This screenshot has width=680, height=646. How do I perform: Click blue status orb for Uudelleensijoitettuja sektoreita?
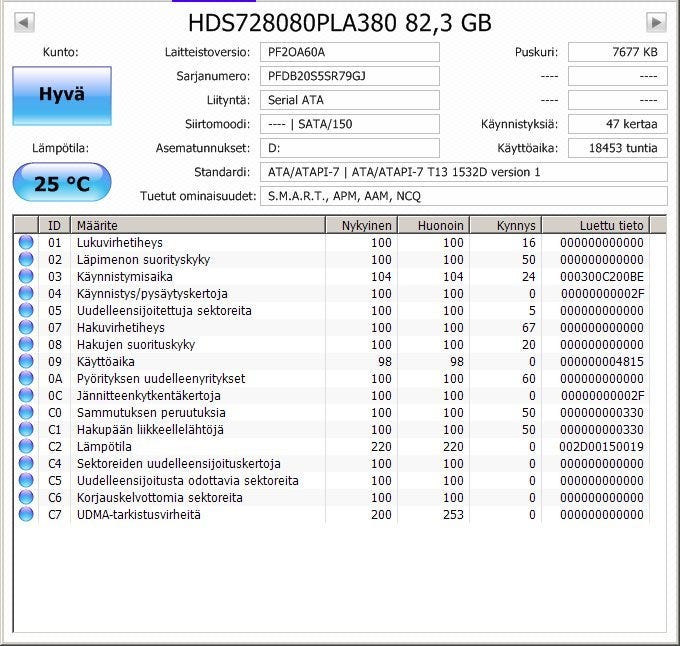26,310
